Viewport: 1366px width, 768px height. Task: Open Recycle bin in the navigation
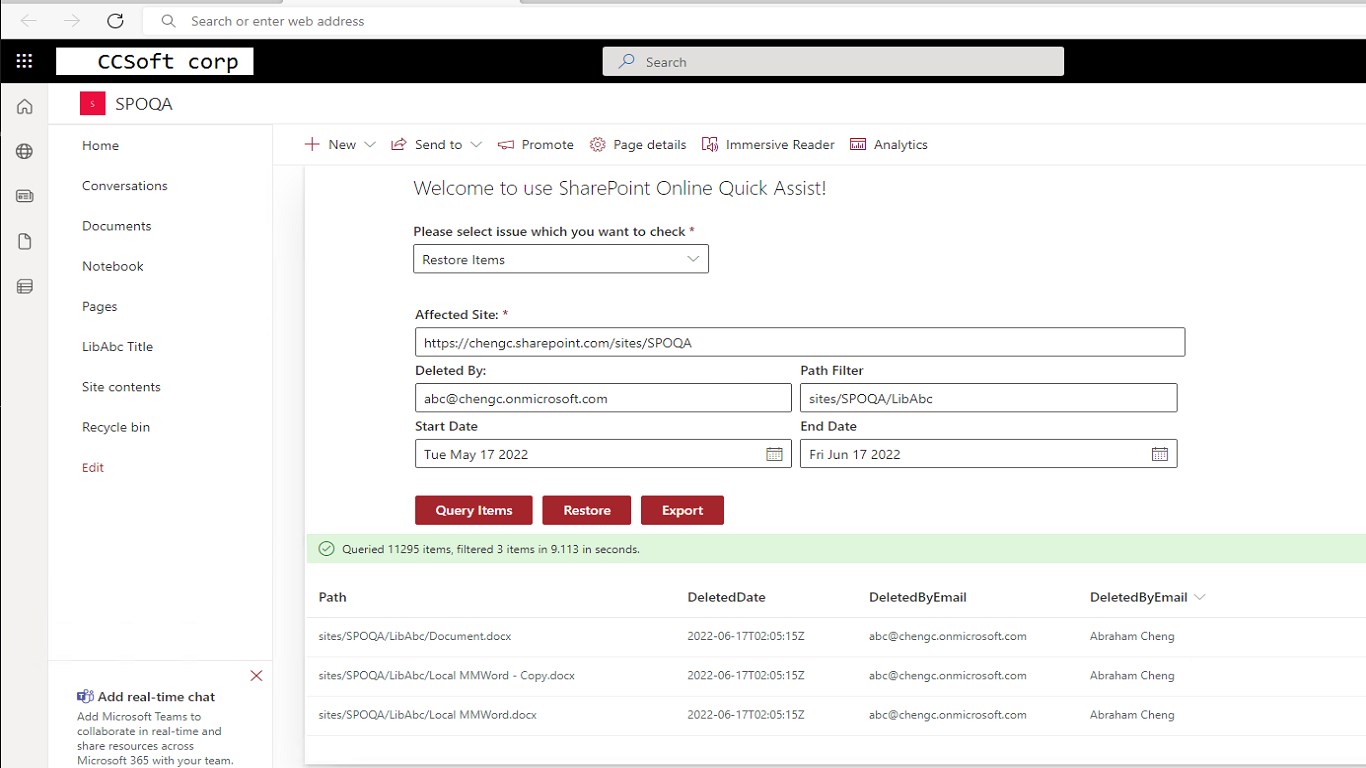click(116, 427)
